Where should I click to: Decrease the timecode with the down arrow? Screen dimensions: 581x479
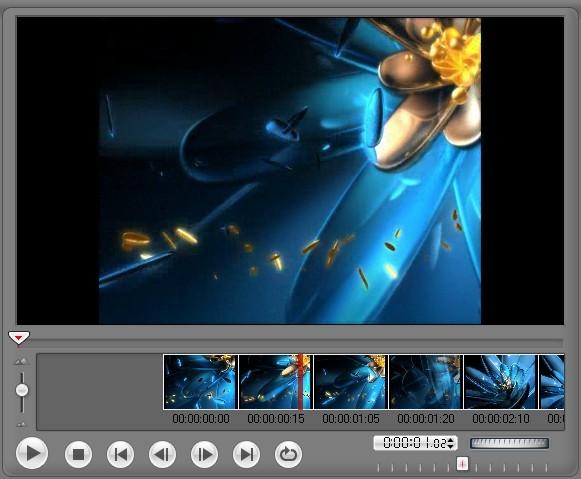(451, 446)
